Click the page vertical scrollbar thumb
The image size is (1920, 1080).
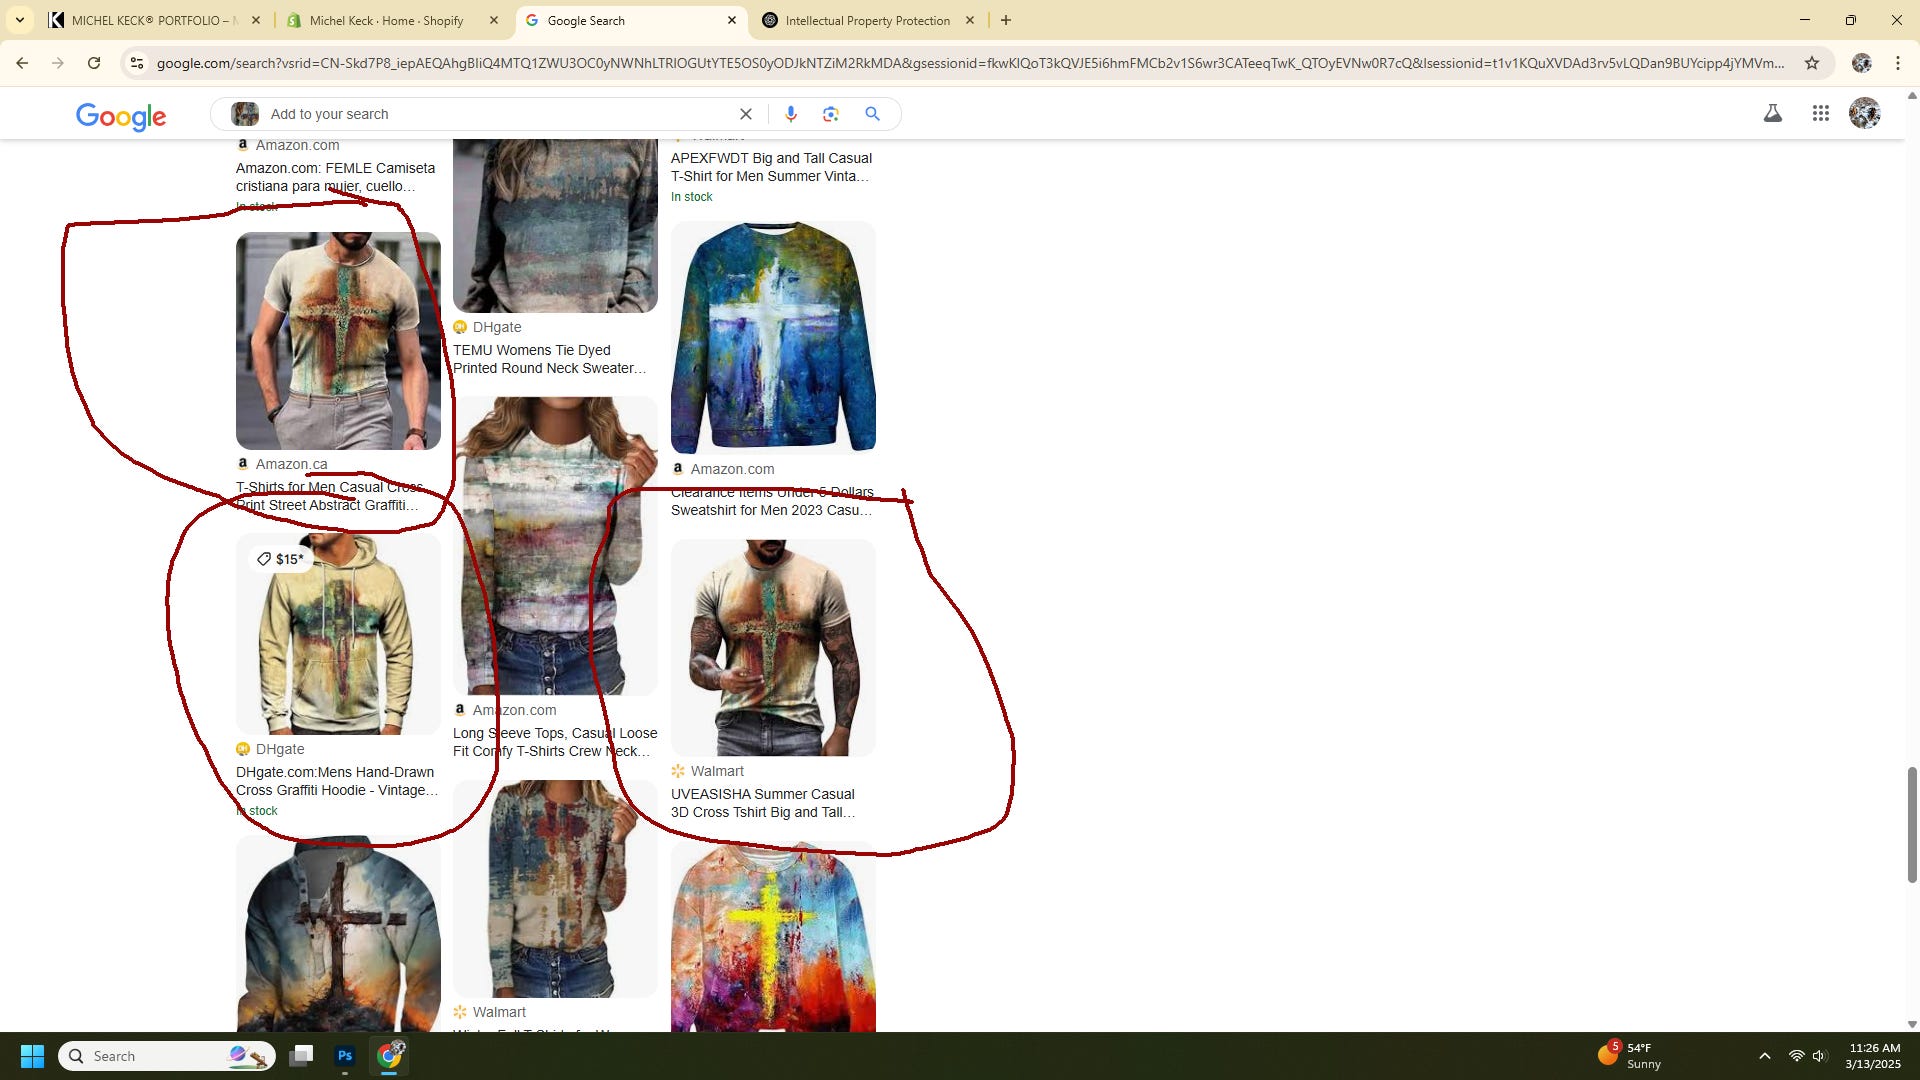tap(1911, 824)
